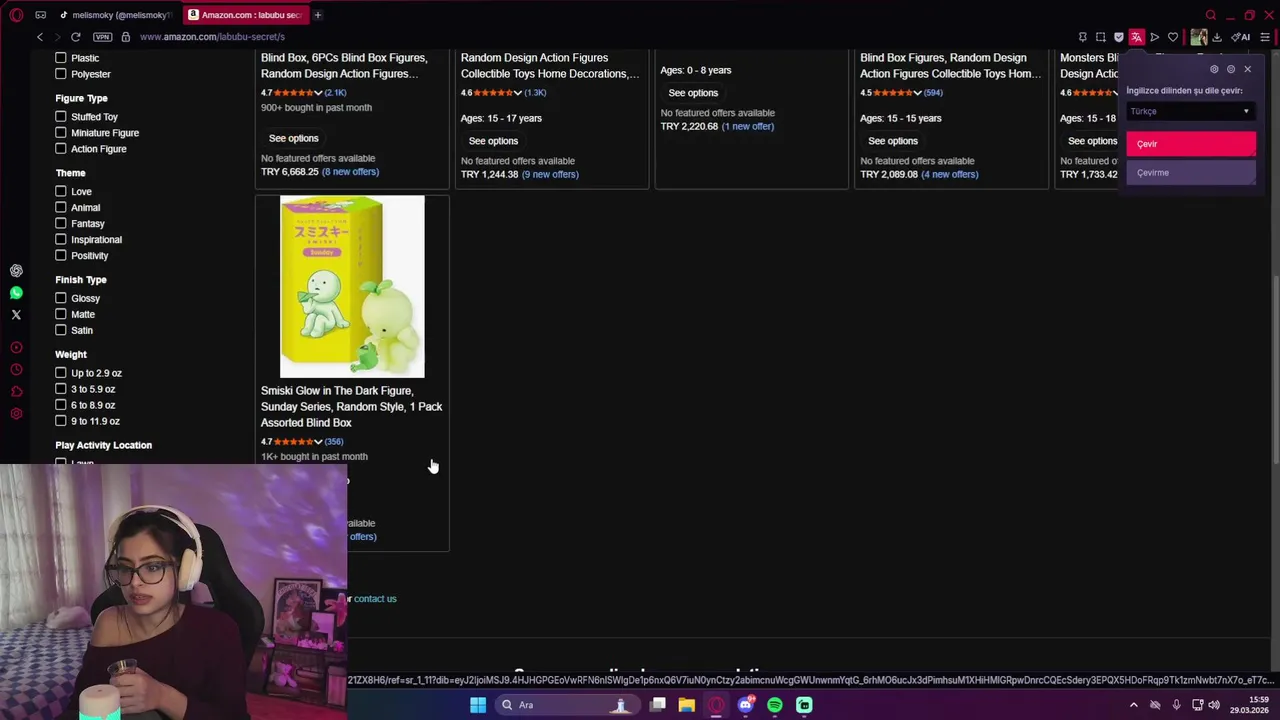Open the site lock security icon
This screenshot has height=720, width=1280.
pos(125,37)
